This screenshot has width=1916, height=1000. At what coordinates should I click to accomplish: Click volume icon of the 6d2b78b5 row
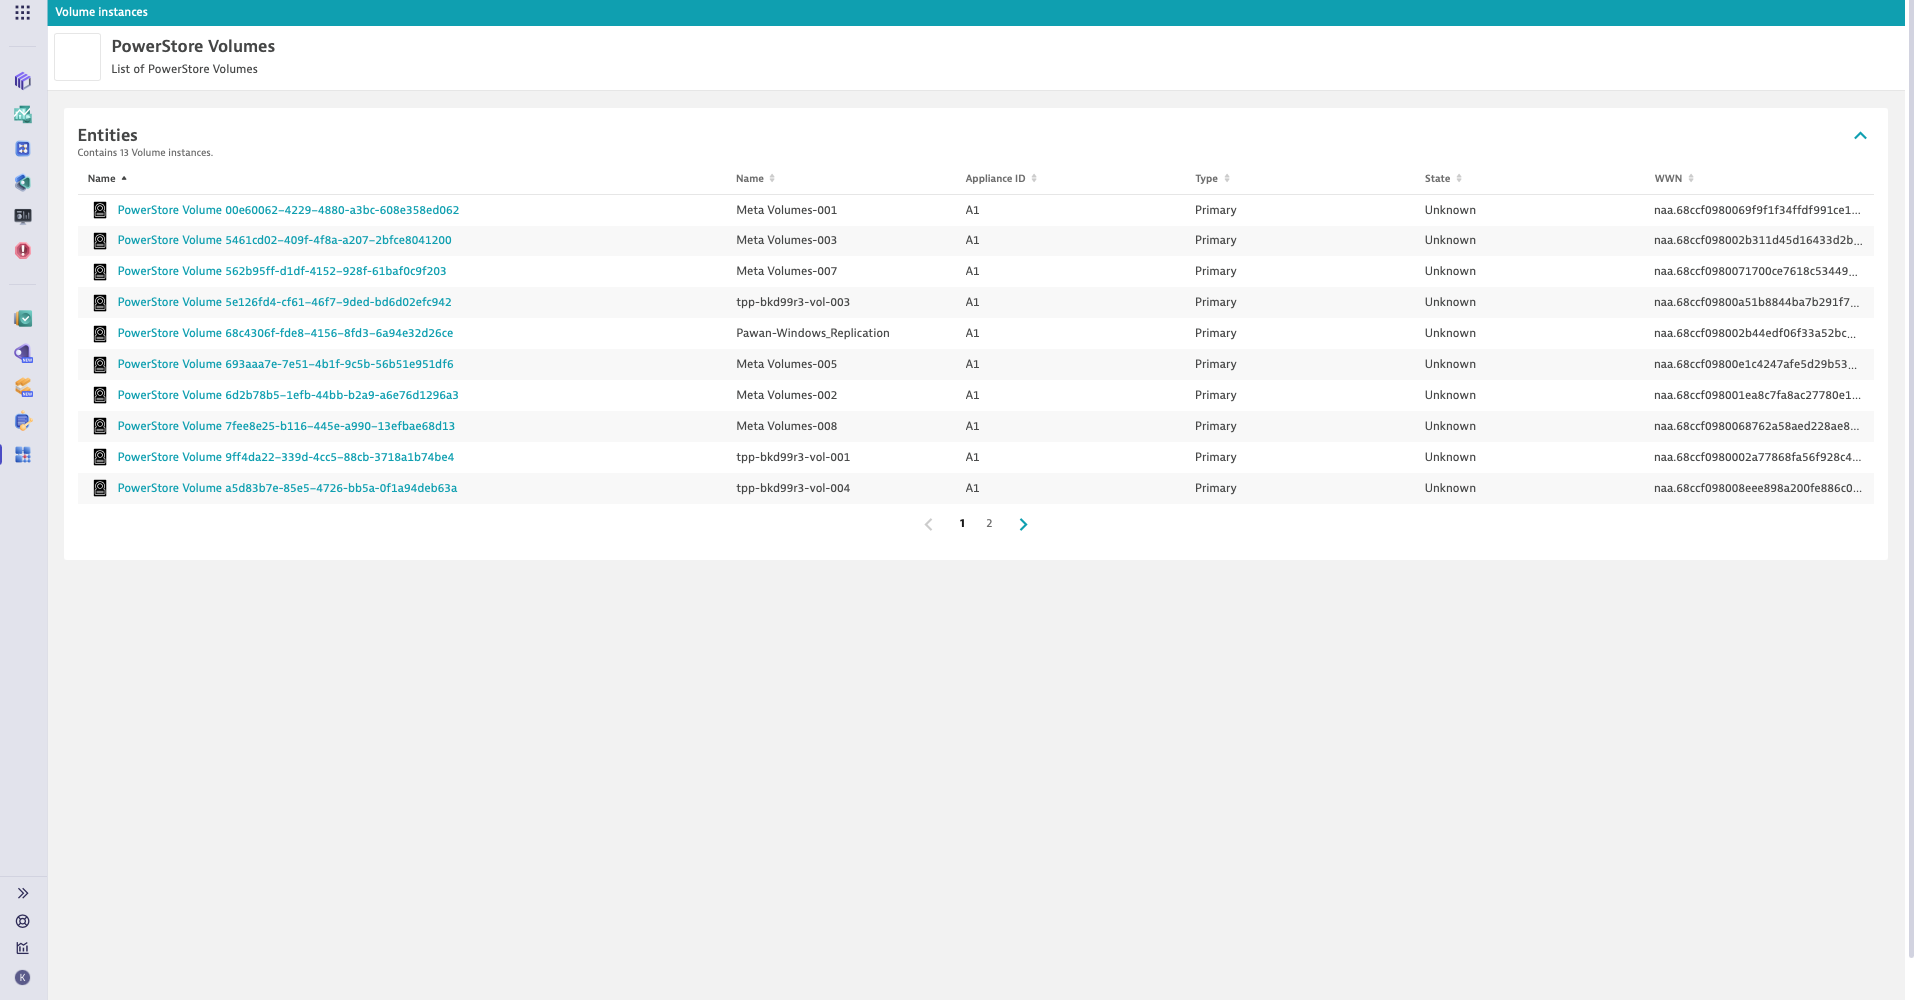[100, 395]
